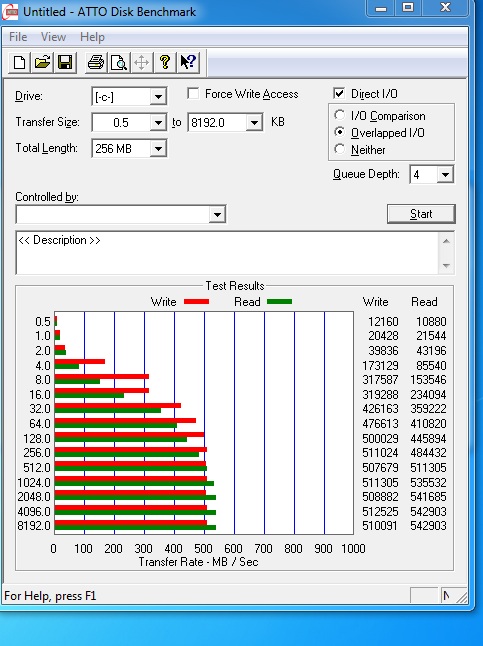Enable the Force Write Access checkbox
The width and height of the screenshot is (483, 646).
click(193, 94)
